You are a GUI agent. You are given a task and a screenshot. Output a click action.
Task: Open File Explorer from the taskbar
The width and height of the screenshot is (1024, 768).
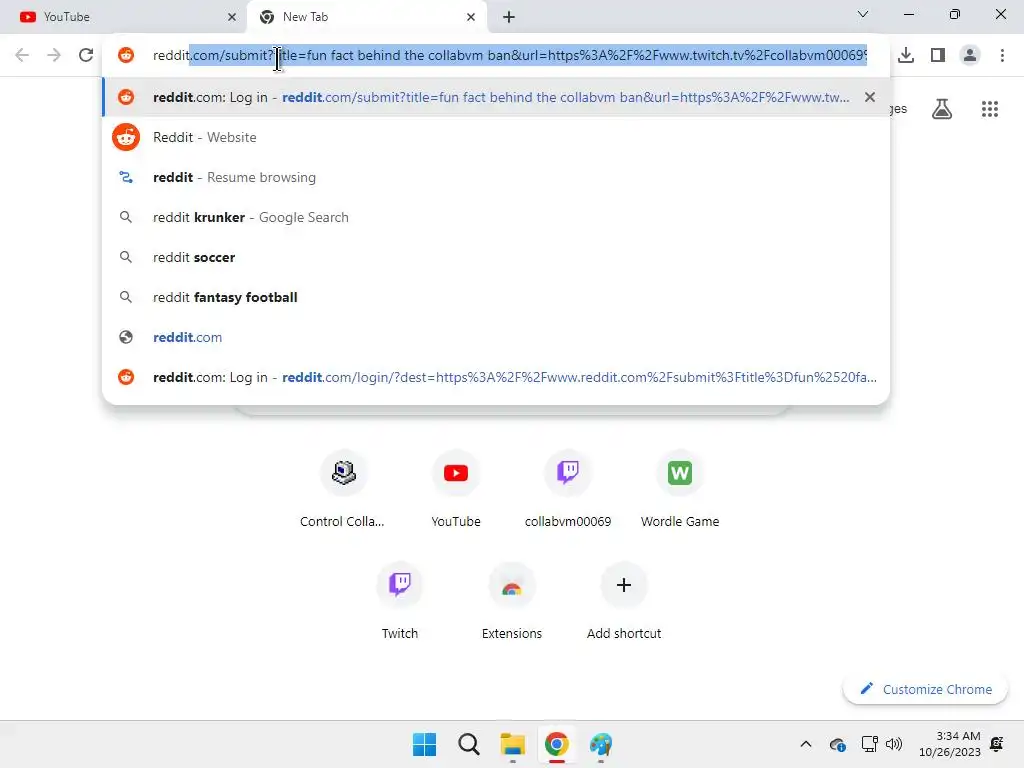coord(513,744)
